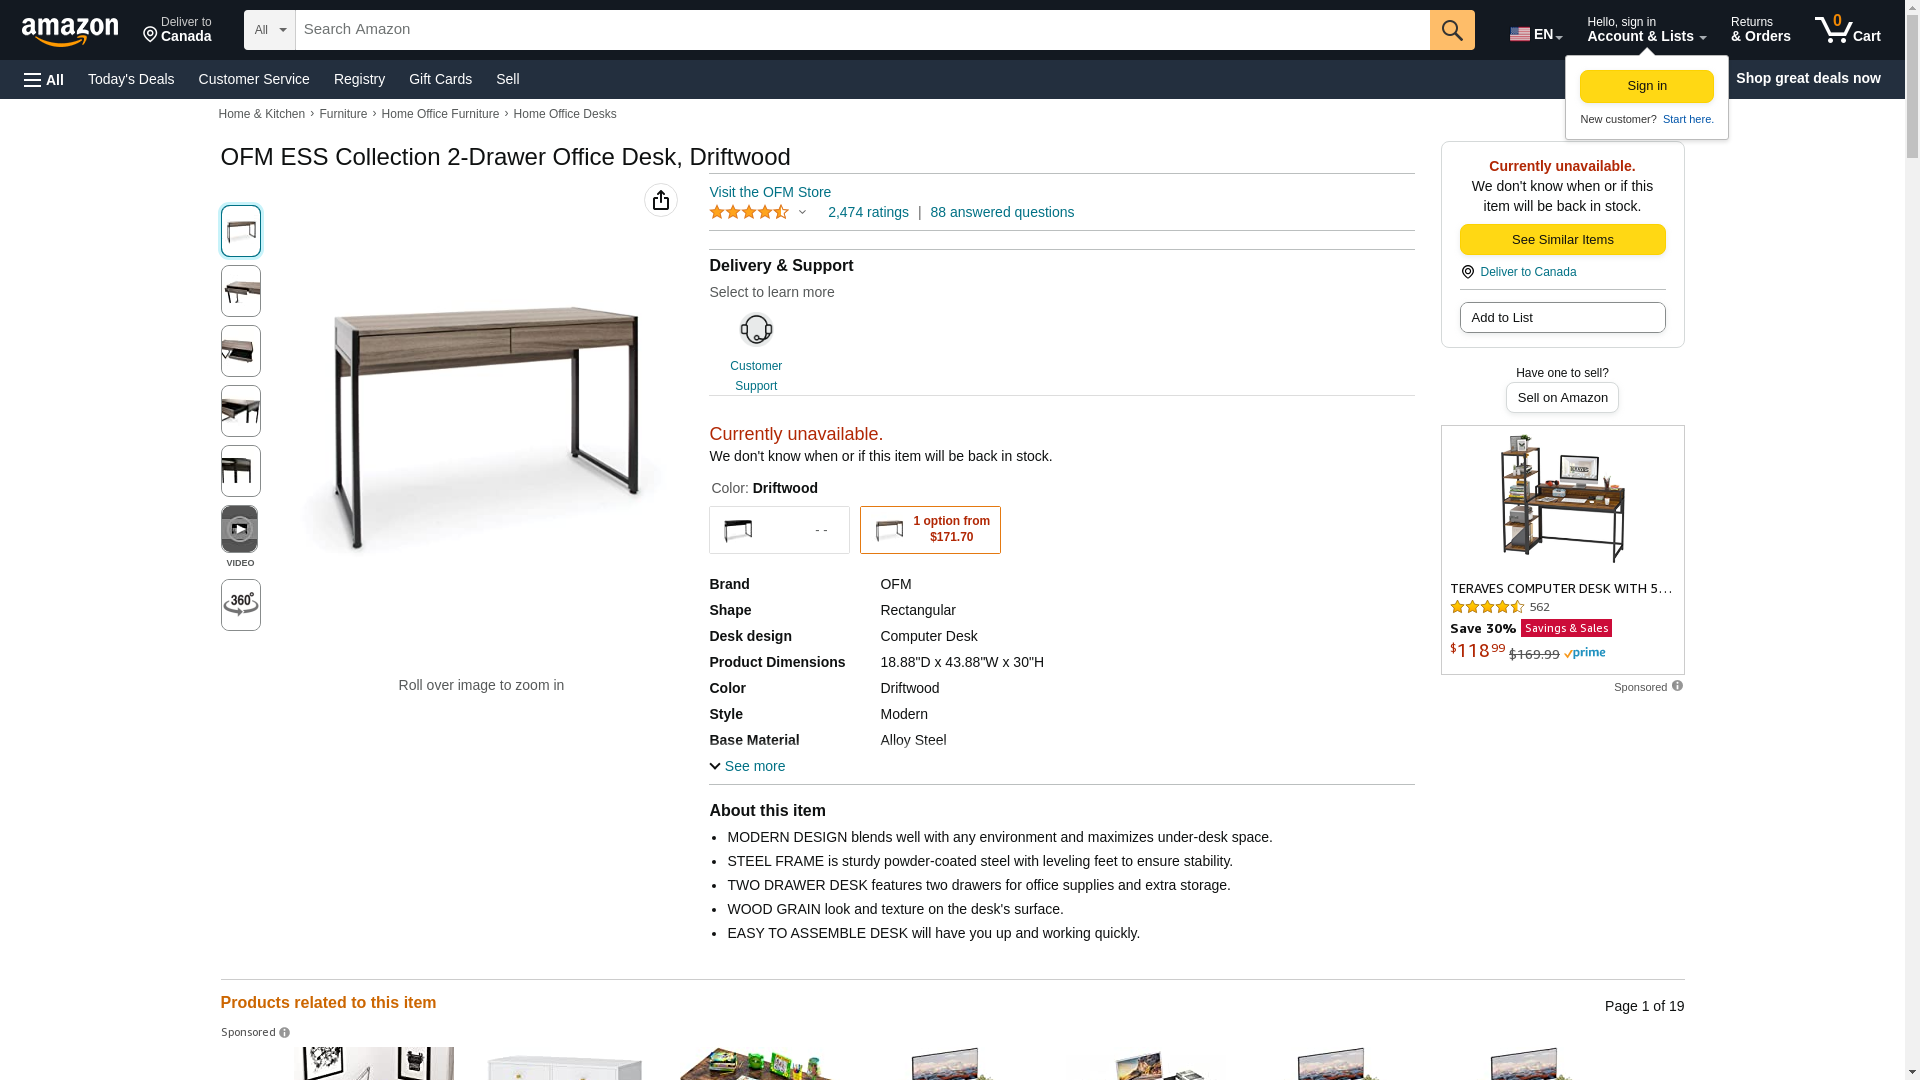Open the Customer Support headset icon
This screenshot has height=1080, width=1920.
756,330
